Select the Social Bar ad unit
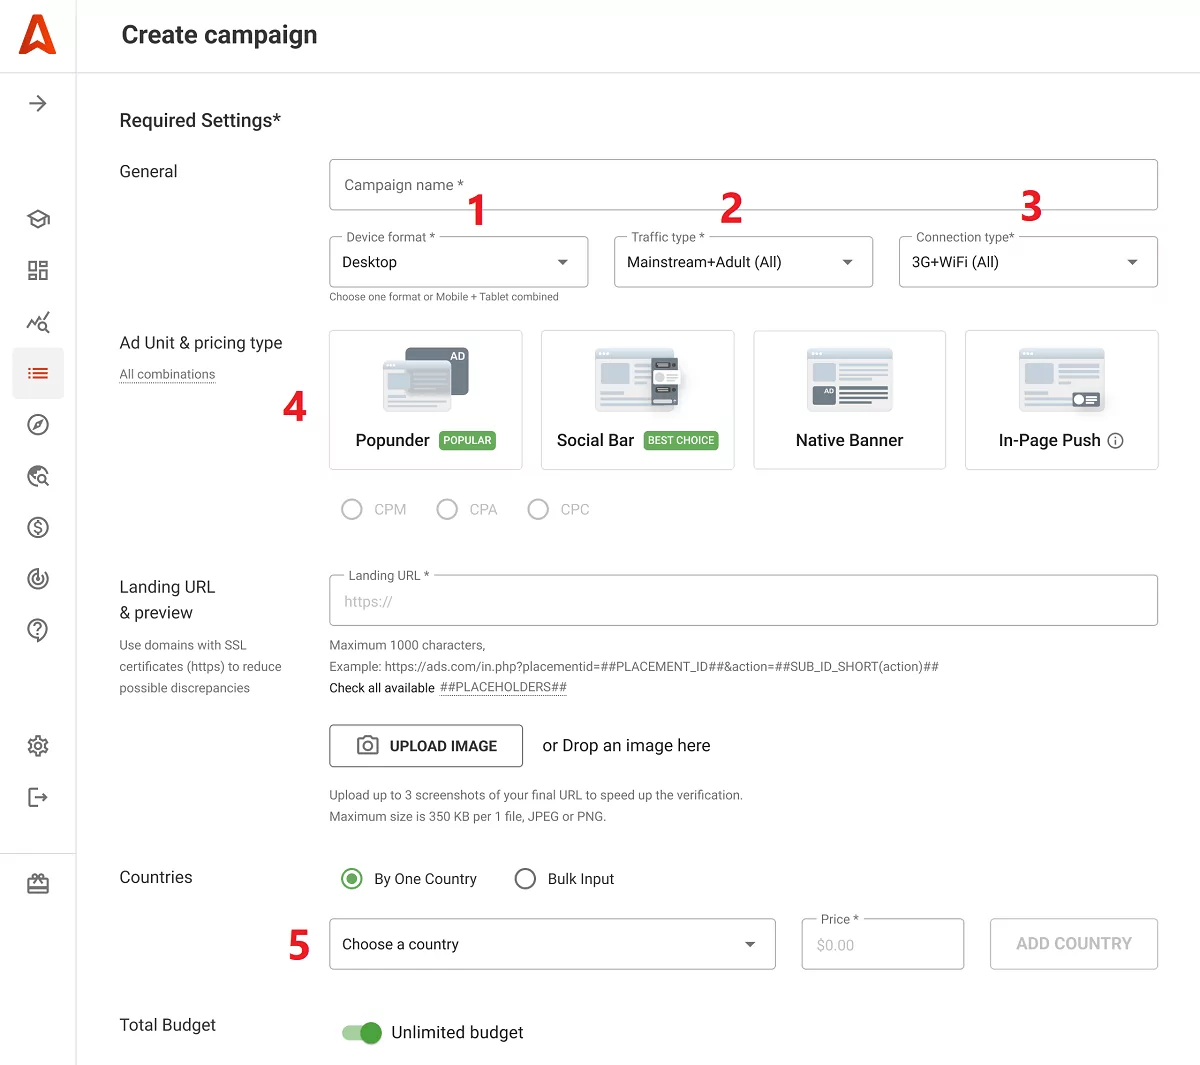The width and height of the screenshot is (1200, 1065). [x=637, y=400]
